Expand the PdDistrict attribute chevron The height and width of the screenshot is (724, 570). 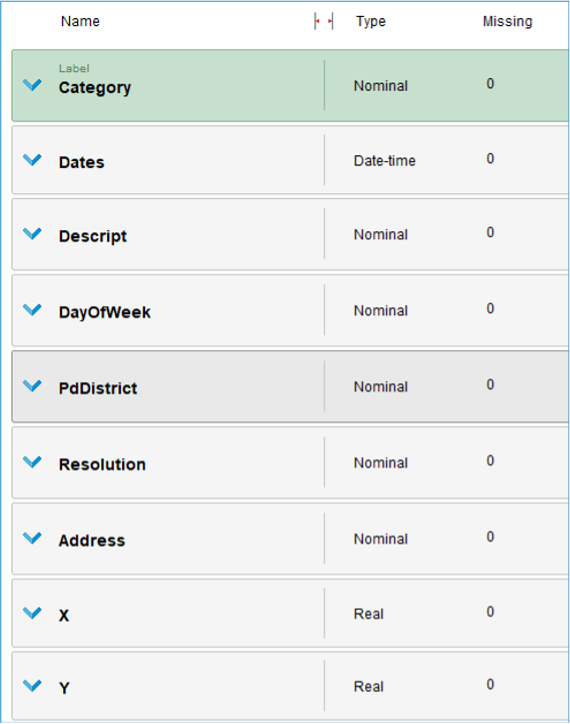tap(32, 386)
